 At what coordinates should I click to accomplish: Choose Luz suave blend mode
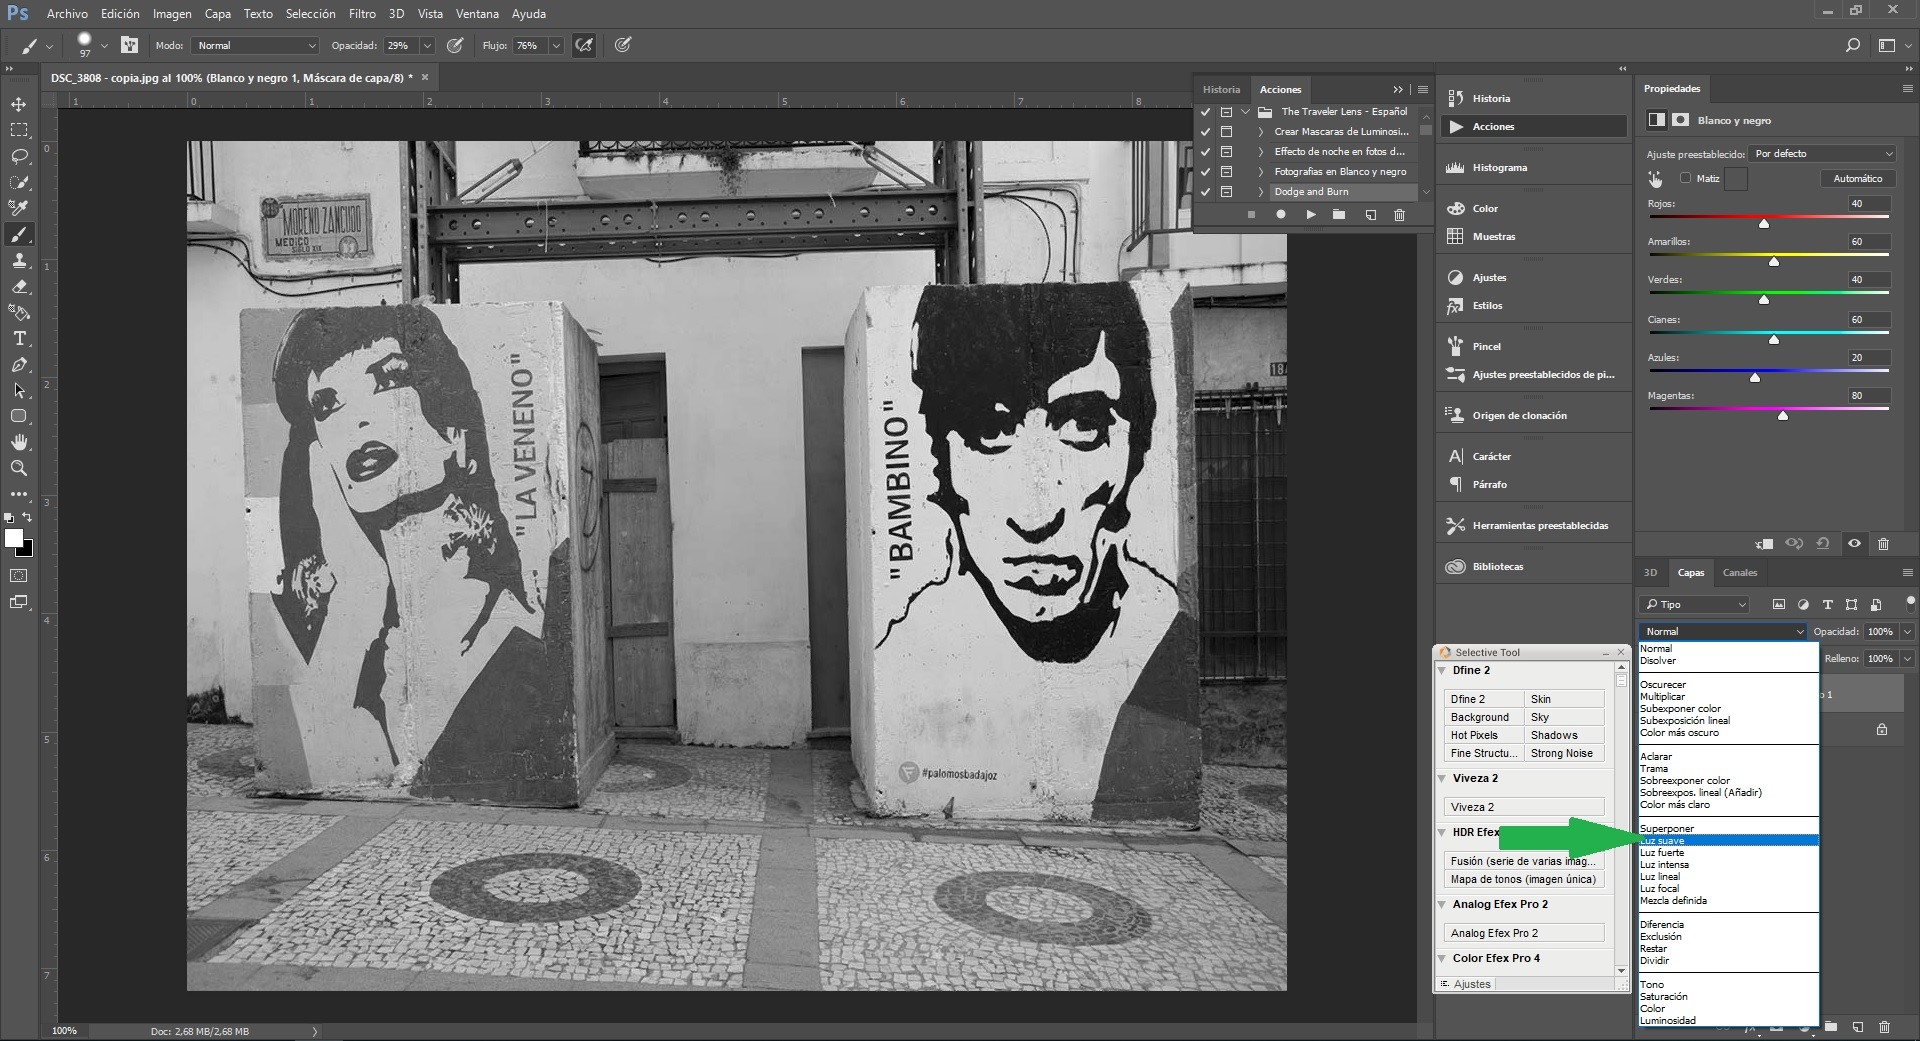1728,841
